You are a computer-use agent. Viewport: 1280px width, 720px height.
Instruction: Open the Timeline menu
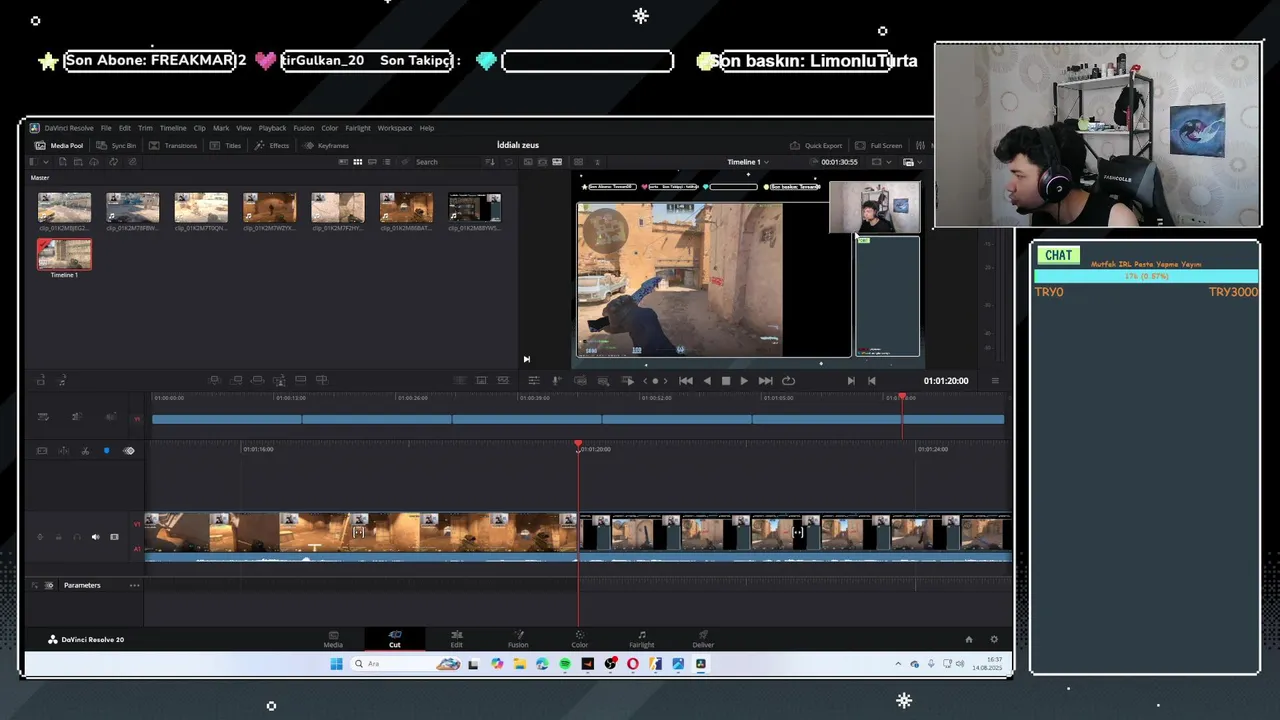coord(173,128)
